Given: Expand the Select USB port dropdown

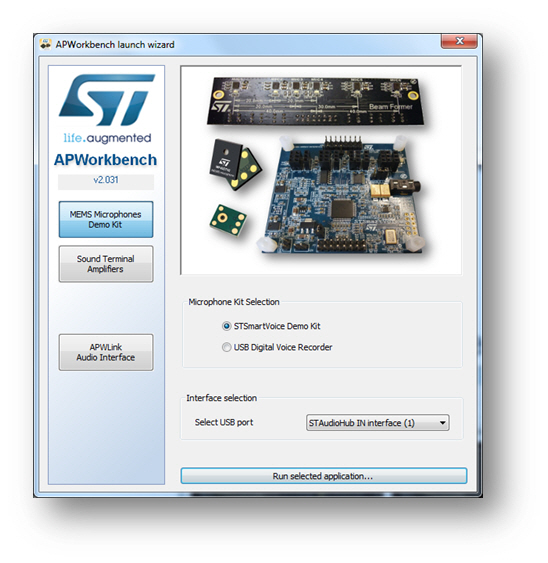Looking at the screenshot, I should pyautogui.click(x=377, y=423).
